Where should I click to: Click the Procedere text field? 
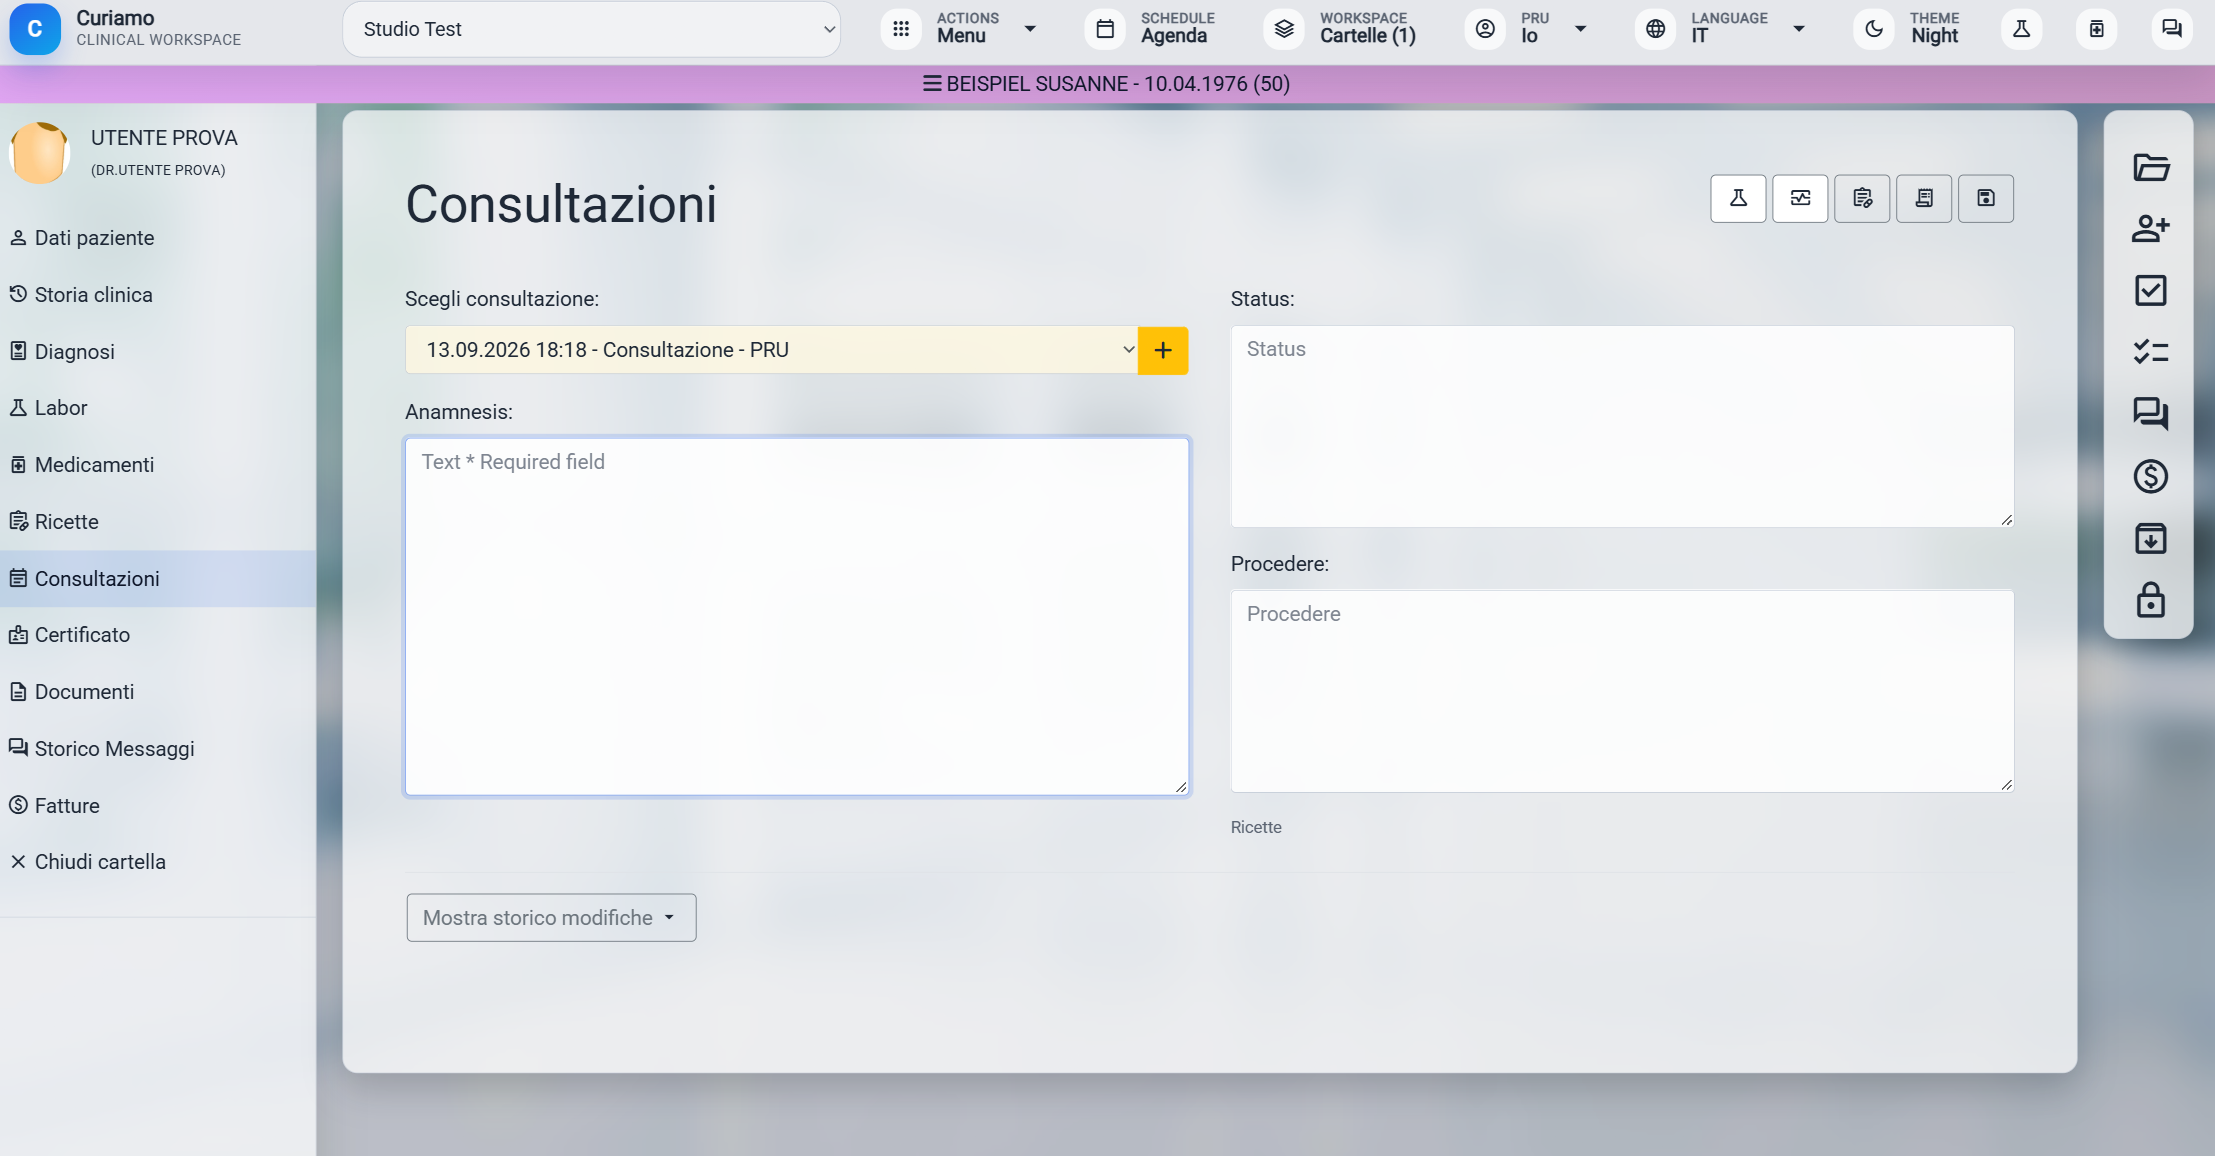(1622, 691)
